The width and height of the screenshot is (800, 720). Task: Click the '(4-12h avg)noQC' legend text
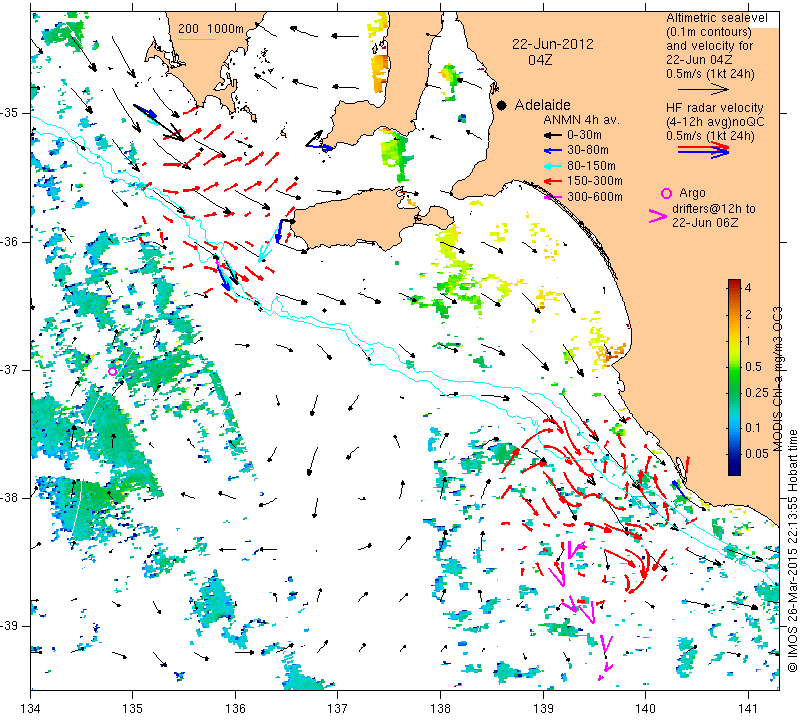click(x=715, y=122)
